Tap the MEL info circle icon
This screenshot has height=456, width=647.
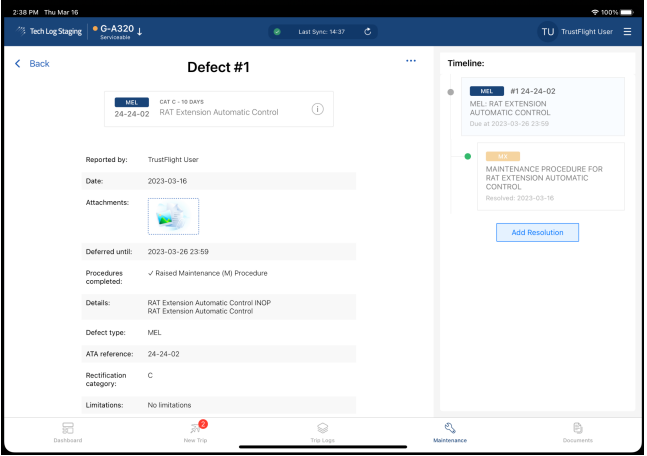tap(318, 109)
